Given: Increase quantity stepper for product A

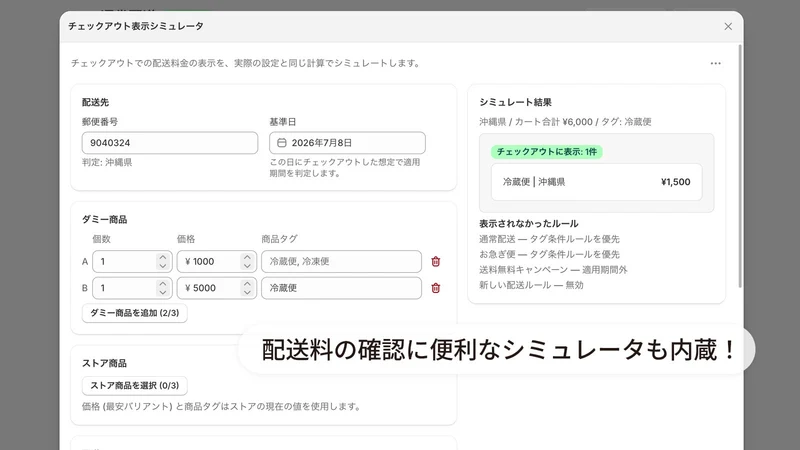Looking at the screenshot, I should point(163,257).
